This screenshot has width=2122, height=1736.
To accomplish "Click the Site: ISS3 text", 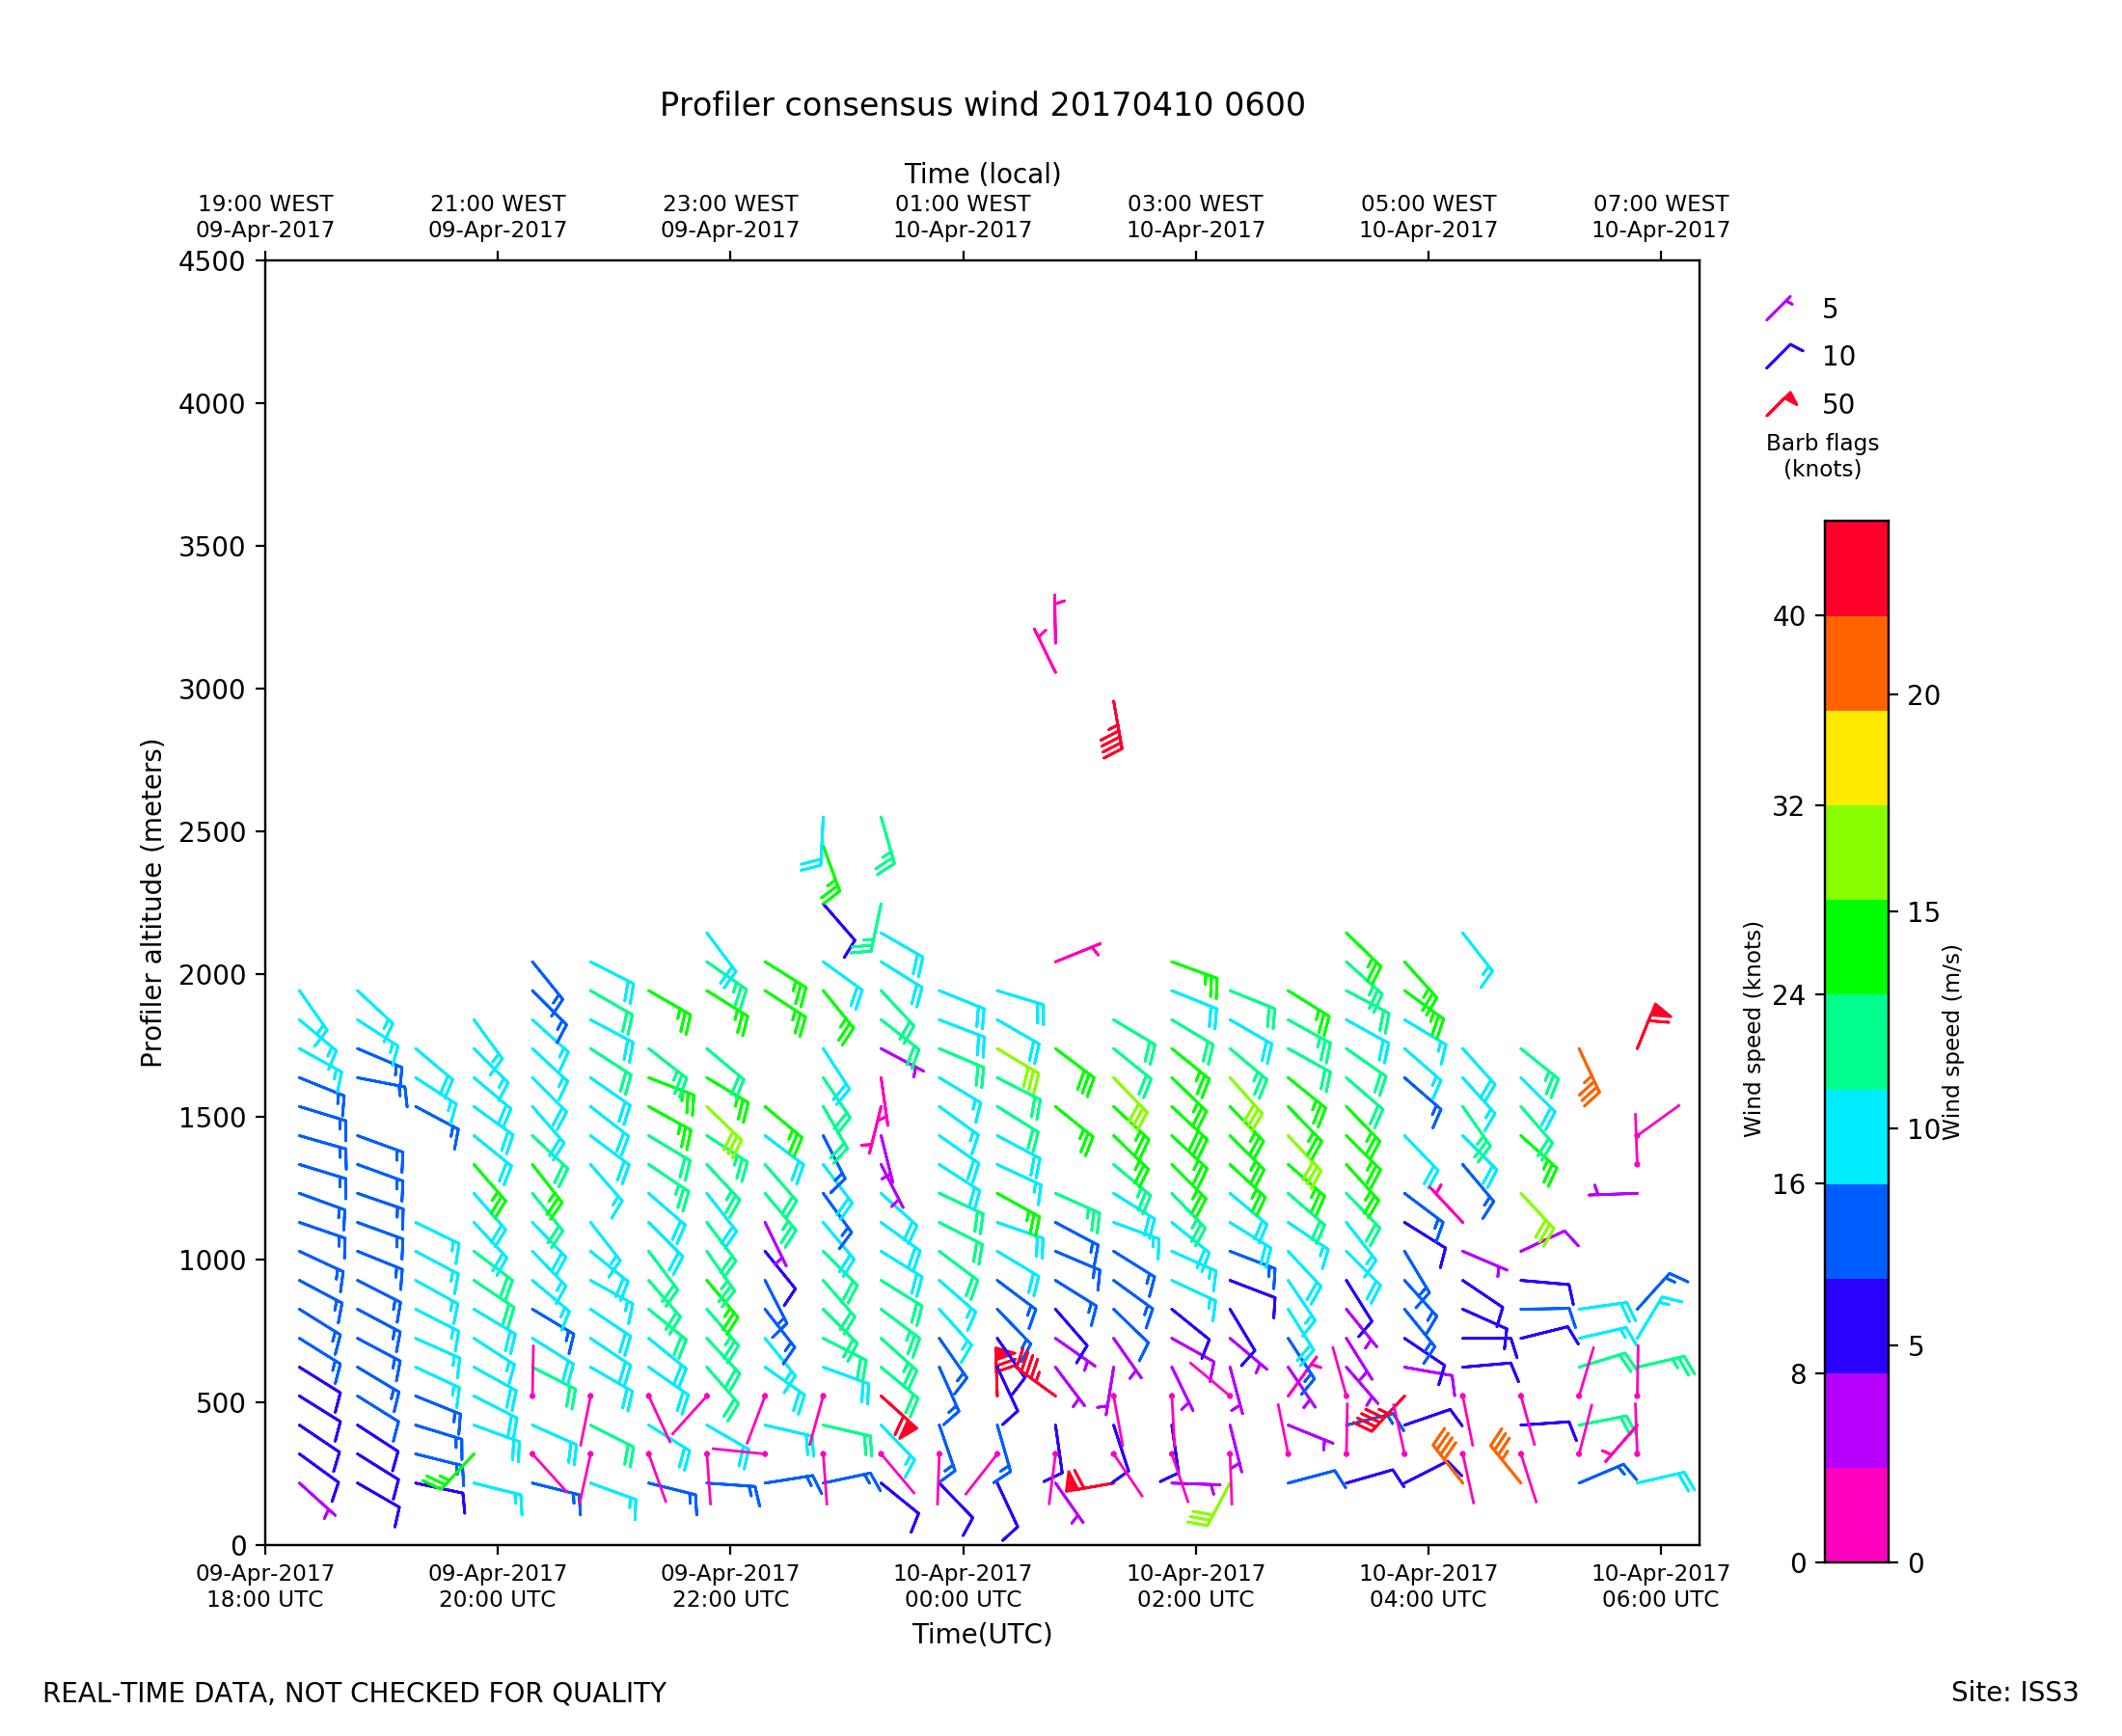I will (2014, 1693).
